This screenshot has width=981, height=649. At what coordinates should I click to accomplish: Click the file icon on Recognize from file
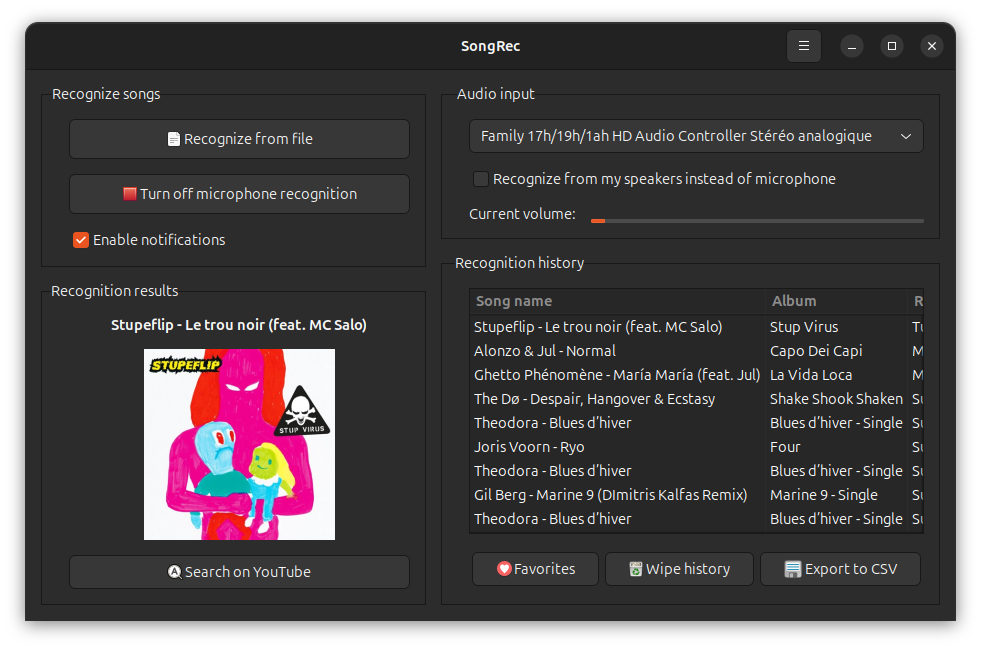coord(174,139)
